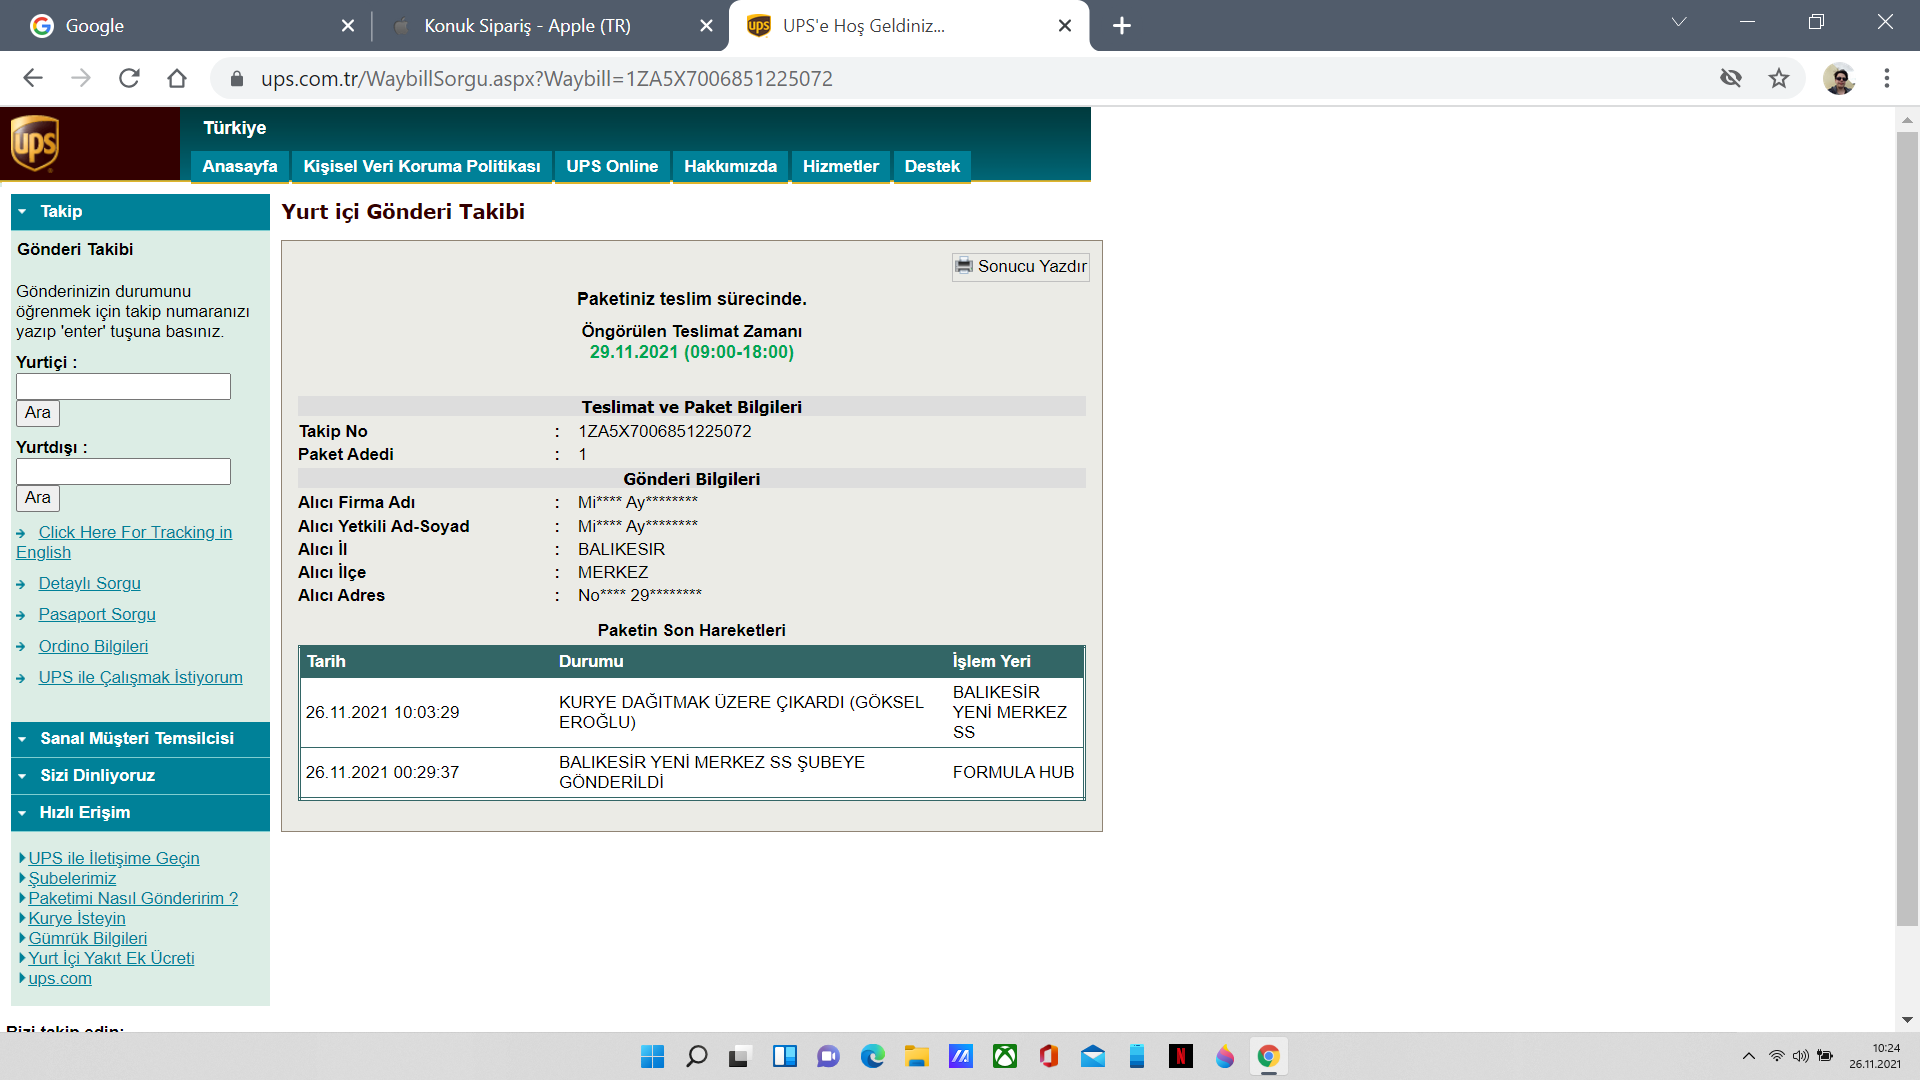
Task: Open the Şubelerimiz link
Action: [72, 878]
